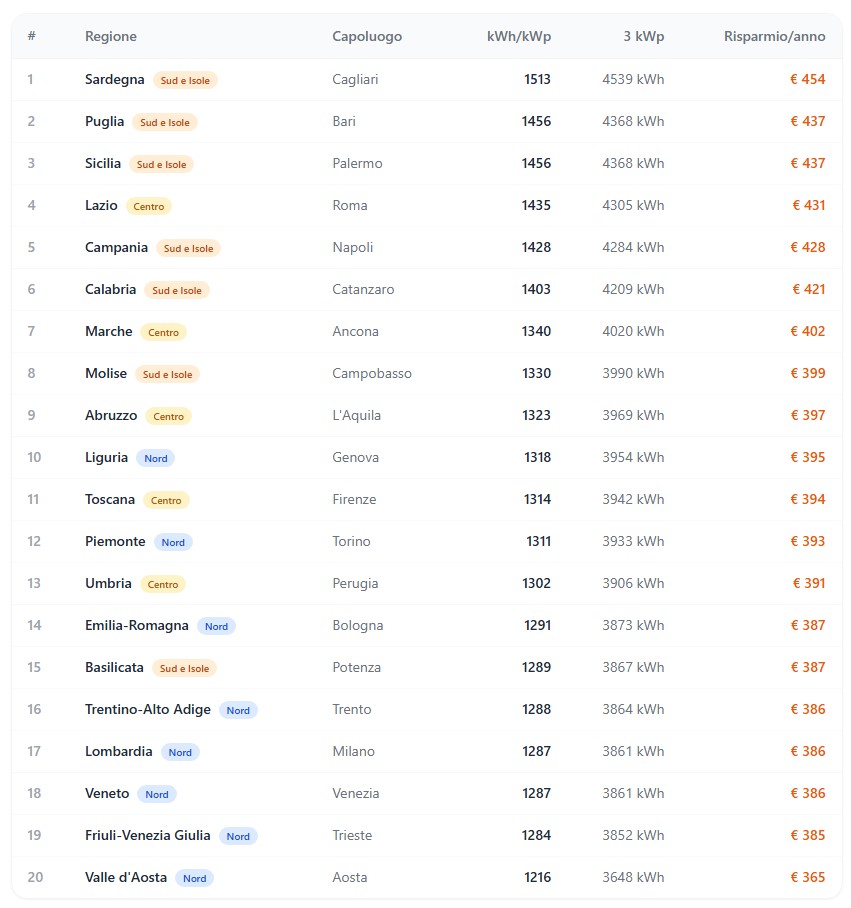Click the Sud e Isole badge near Basilicata
The height and width of the screenshot is (908, 851).
click(x=184, y=668)
